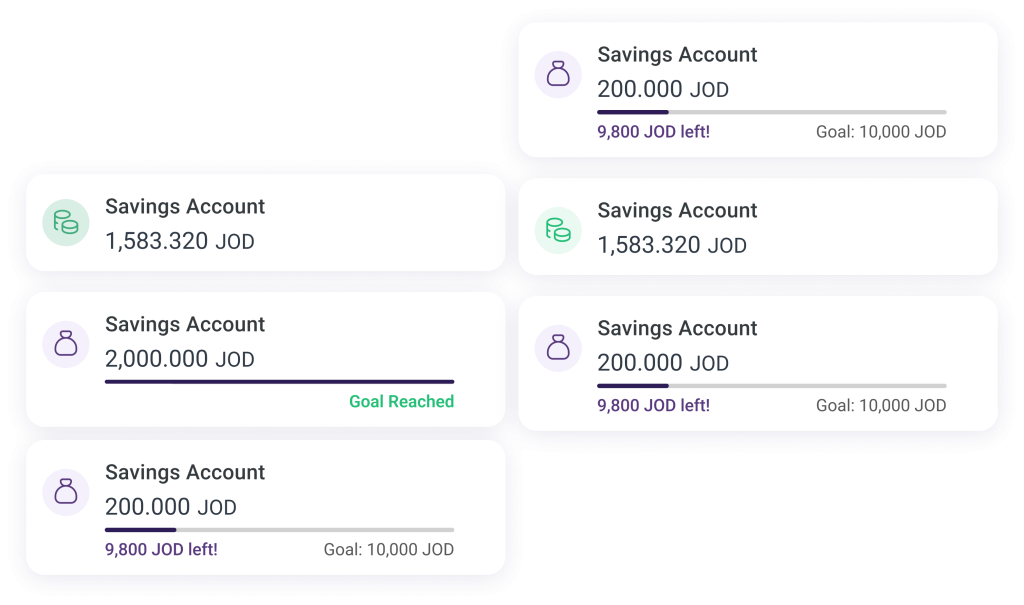The width and height of the screenshot is (1024, 605).
Task: Tap money bag icon on bottom-left savings card
Action: point(66,492)
